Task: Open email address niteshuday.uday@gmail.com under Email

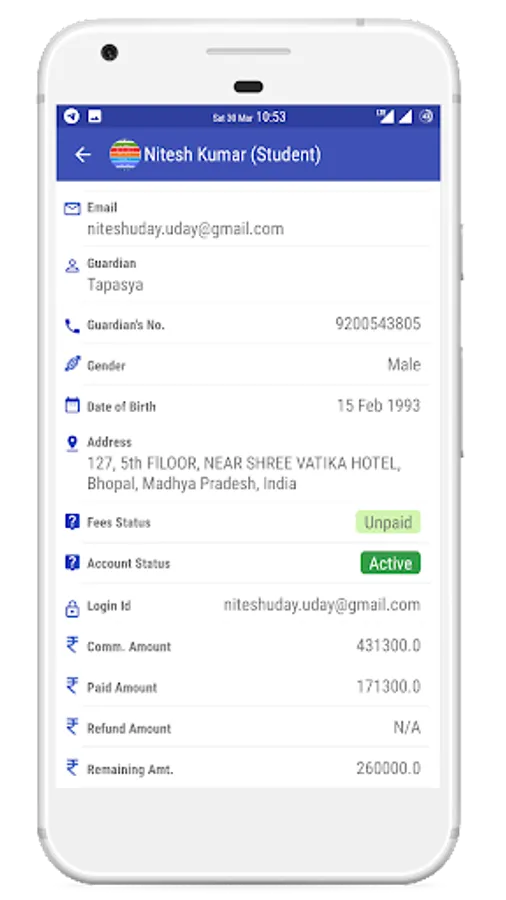Action: click(x=185, y=229)
